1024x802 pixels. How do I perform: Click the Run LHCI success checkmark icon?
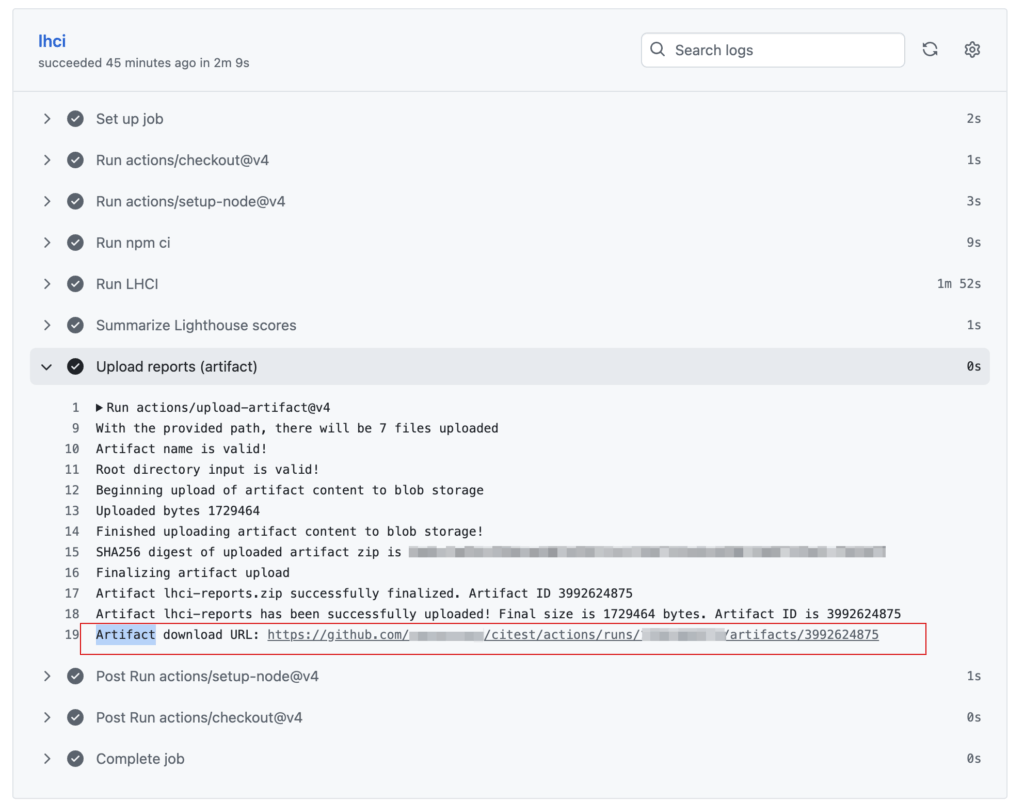pos(75,284)
